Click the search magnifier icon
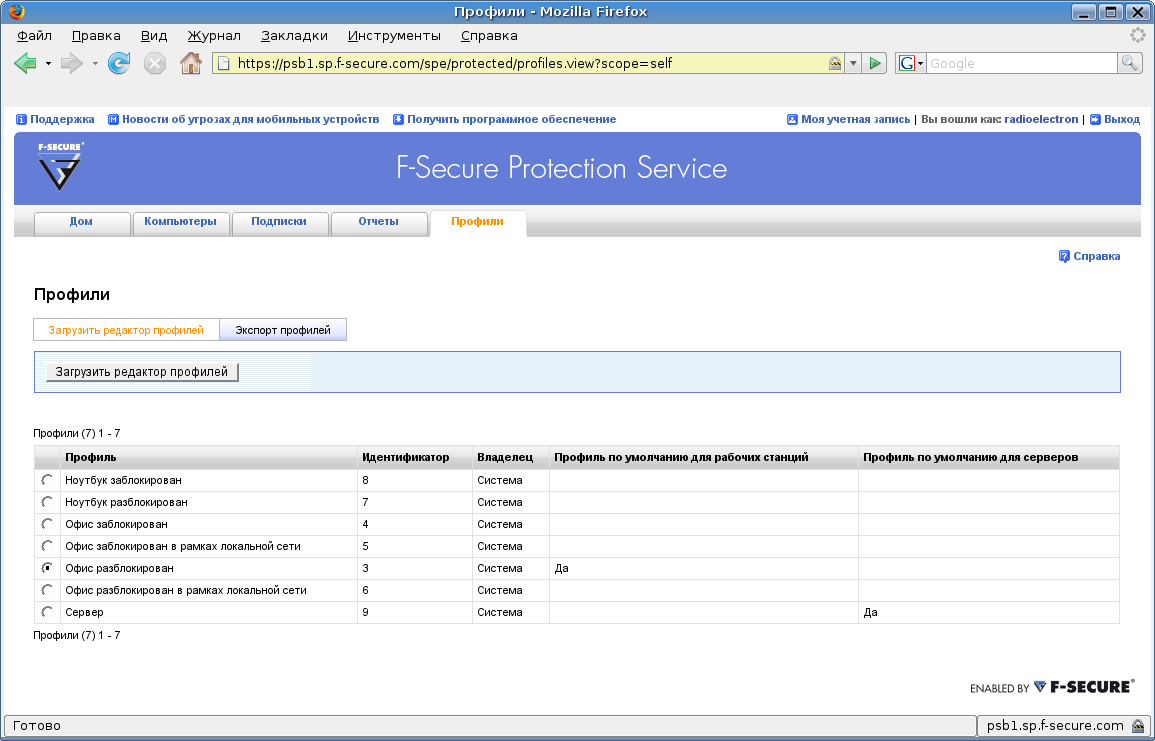The image size is (1155, 741). click(x=1128, y=63)
